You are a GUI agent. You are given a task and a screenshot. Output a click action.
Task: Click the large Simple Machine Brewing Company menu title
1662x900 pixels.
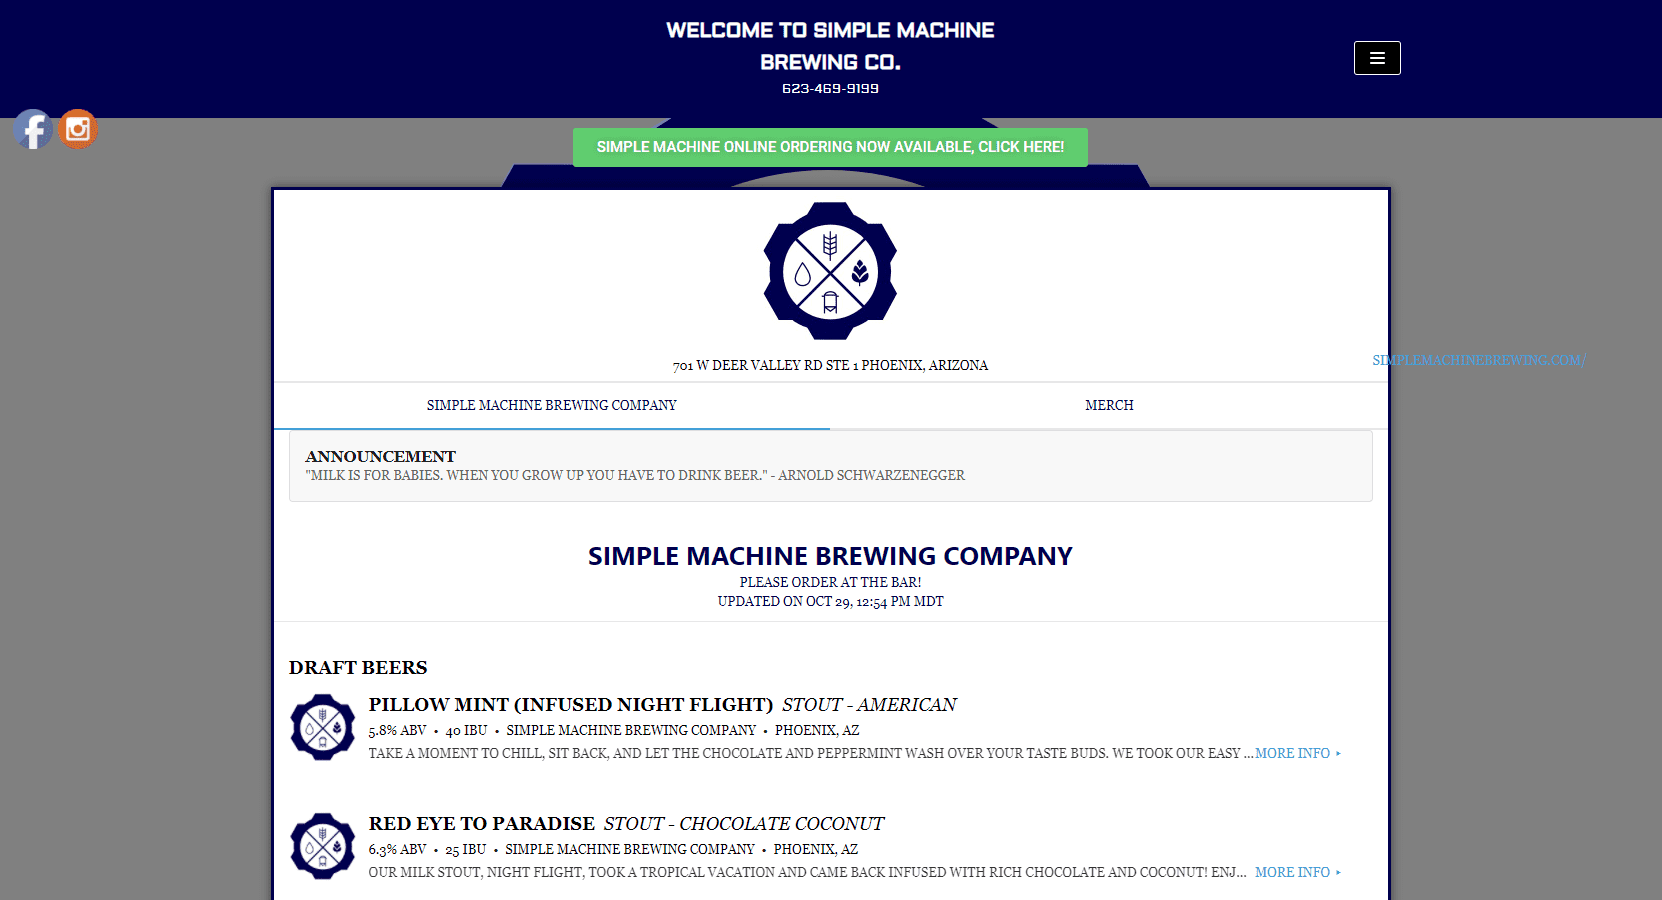tap(830, 556)
